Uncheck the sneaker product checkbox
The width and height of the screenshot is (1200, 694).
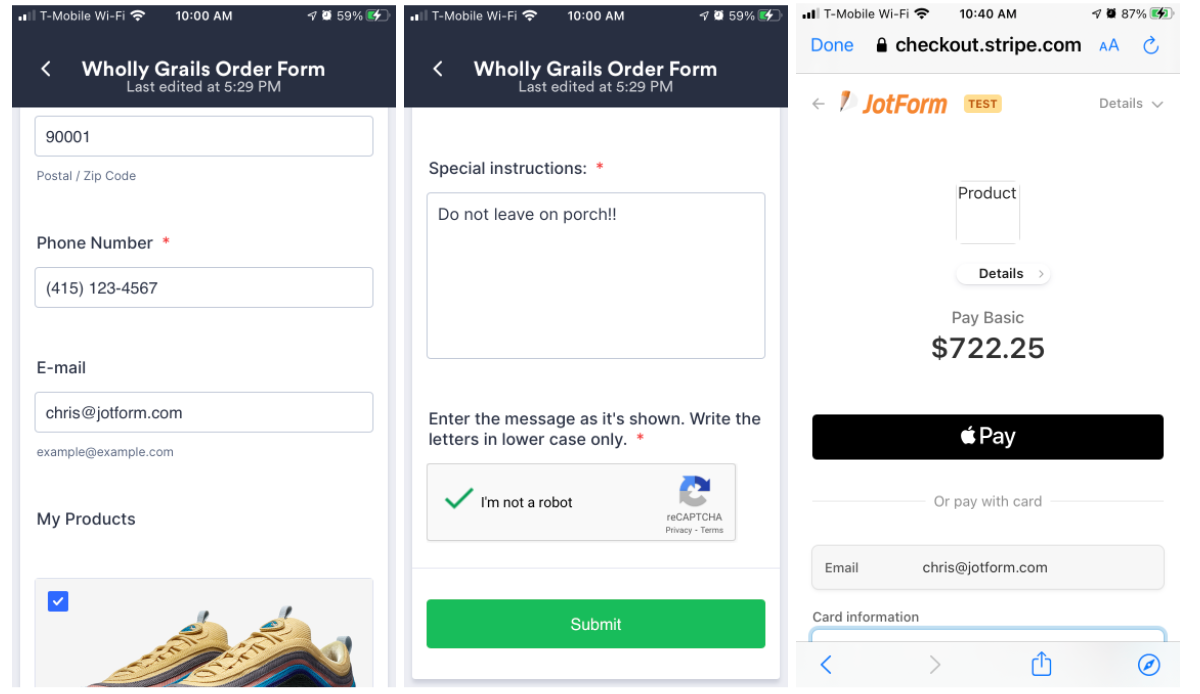tap(58, 601)
